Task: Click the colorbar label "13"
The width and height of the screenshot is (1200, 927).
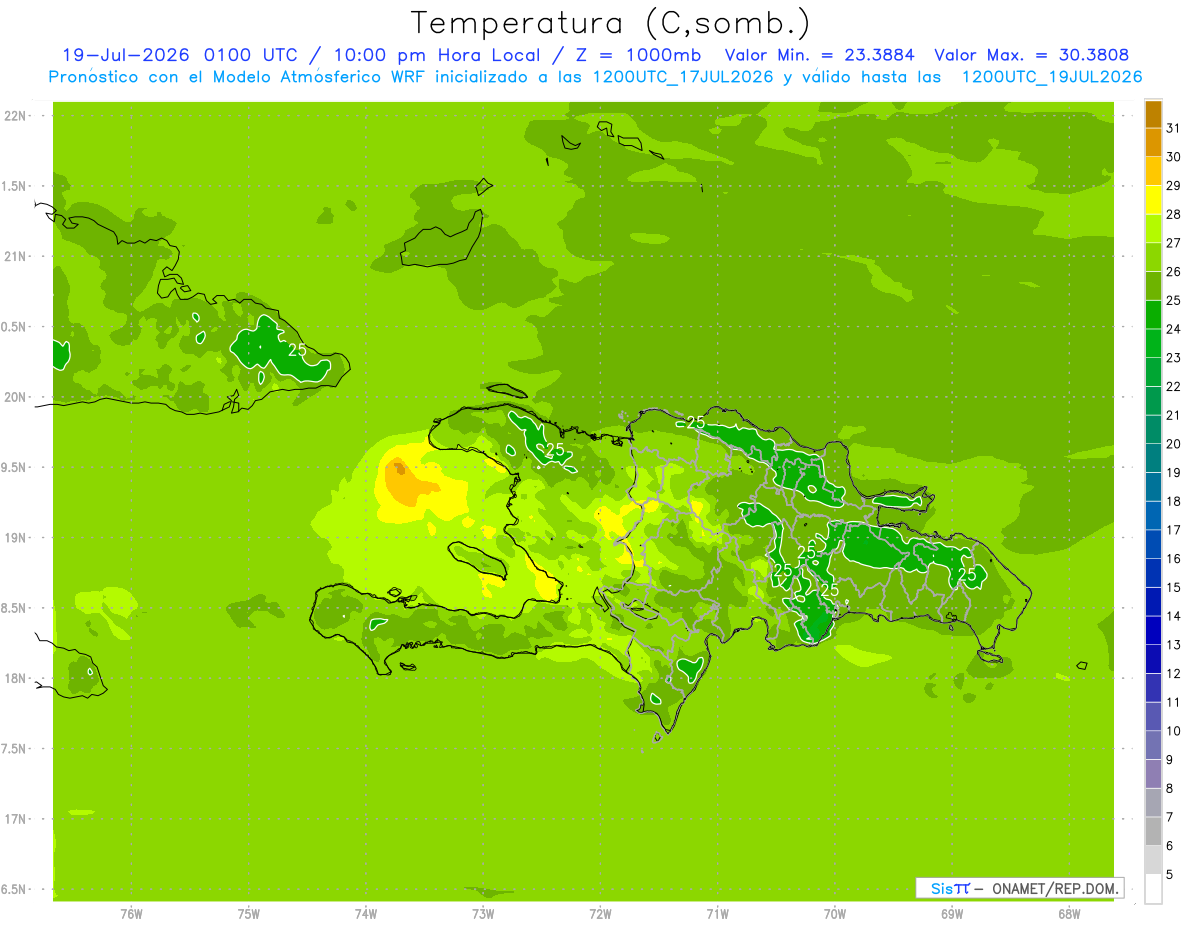Action: pos(1174,645)
